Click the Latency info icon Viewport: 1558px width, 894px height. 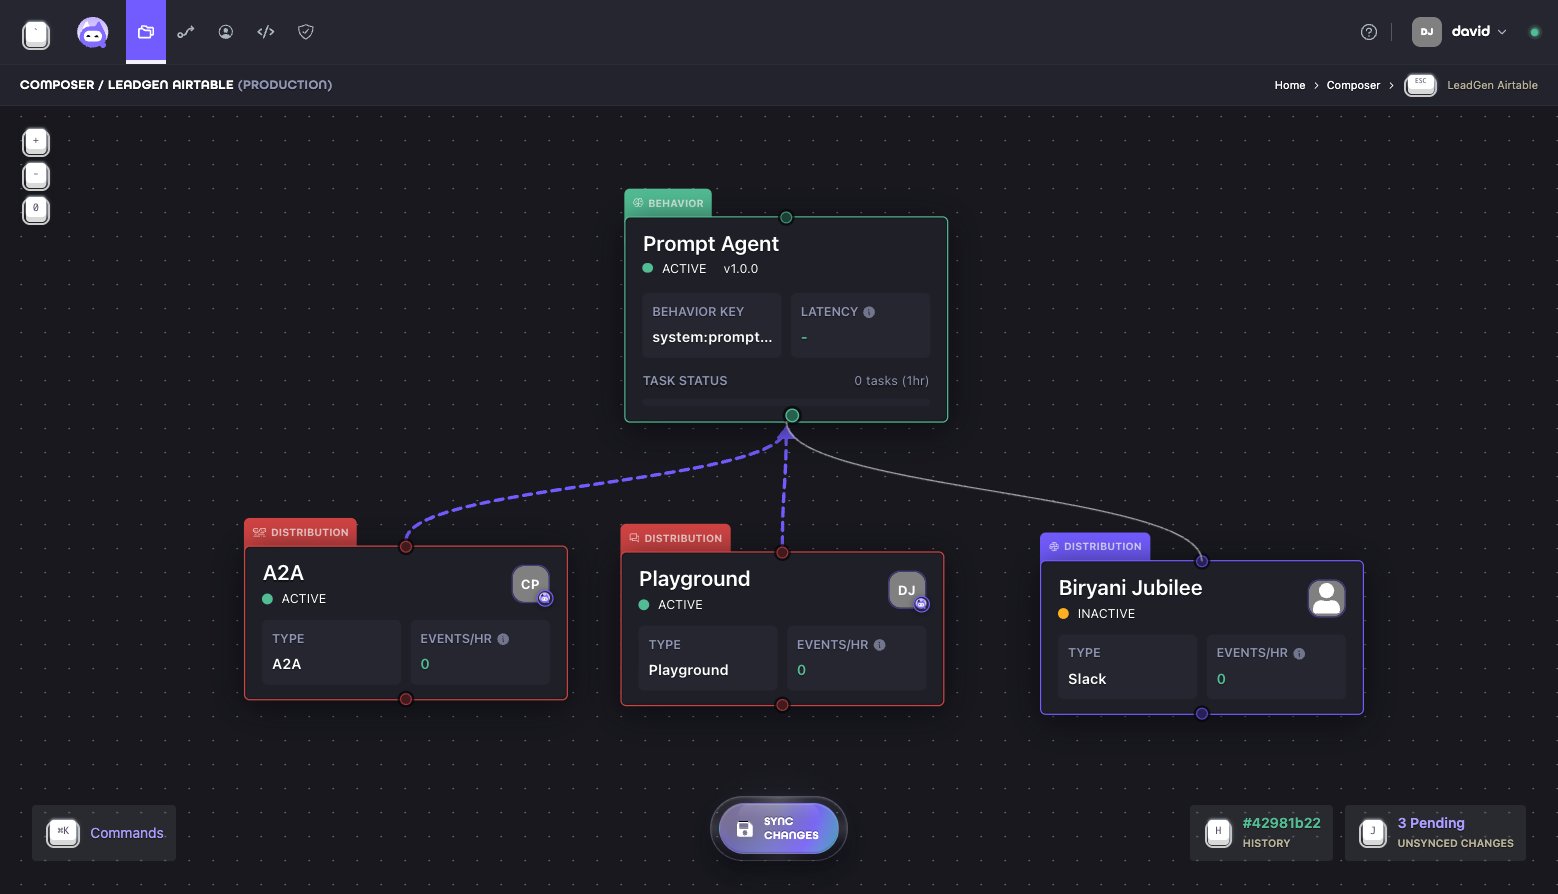(x=869, y=312)
